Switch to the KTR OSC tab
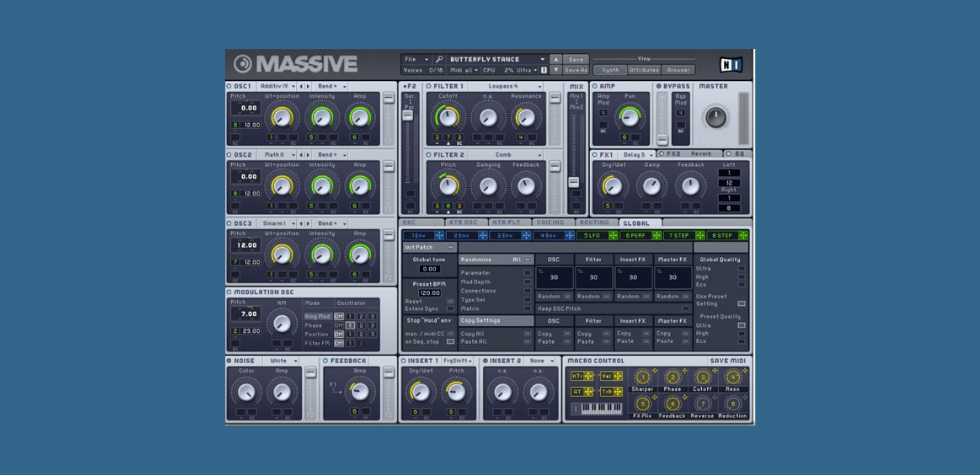The image size is (980, 475). pos(466,222)
